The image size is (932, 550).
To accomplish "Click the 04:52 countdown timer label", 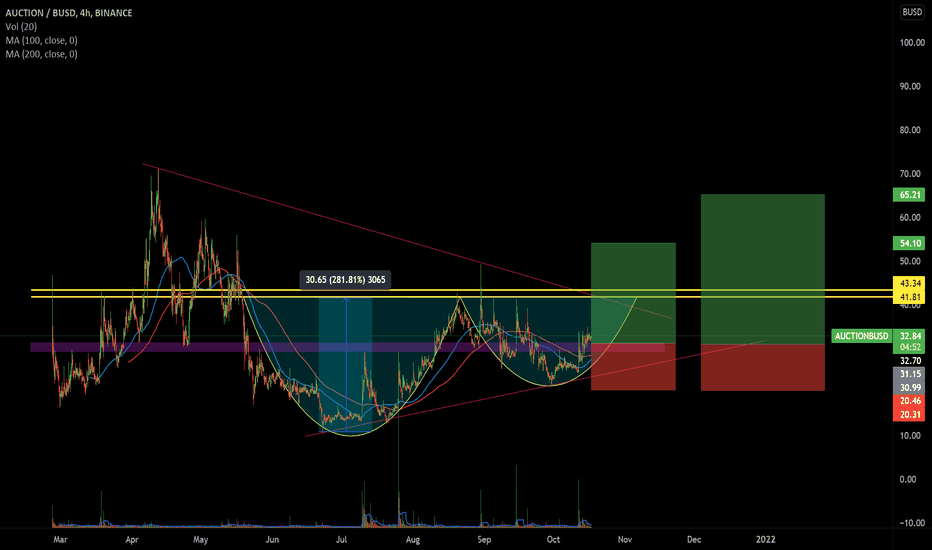I will tap(909, 347).
